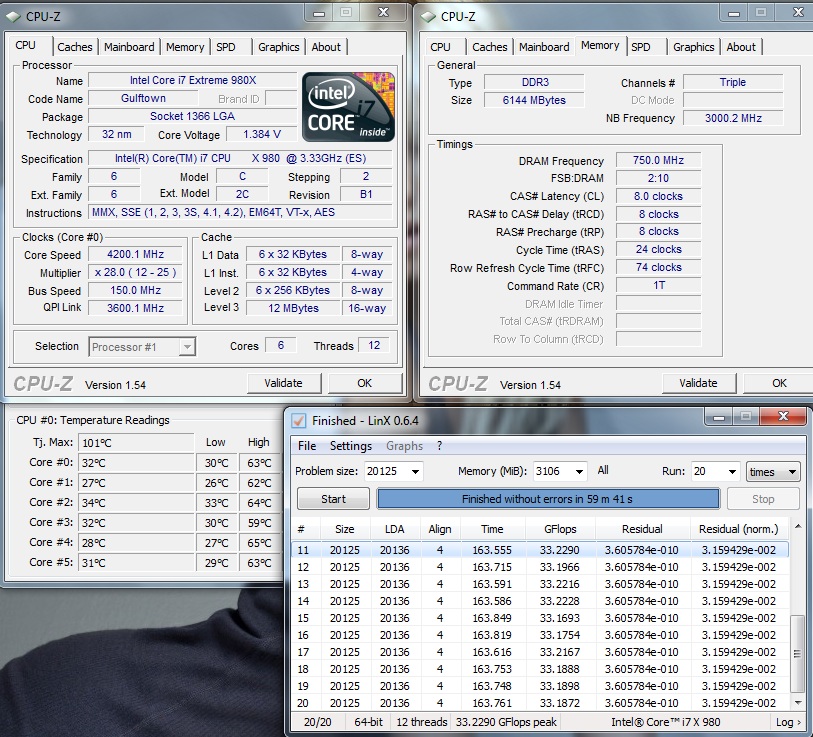
Task: Switch to CPU tab in right CPU-Z
Action: coord(440,47)
